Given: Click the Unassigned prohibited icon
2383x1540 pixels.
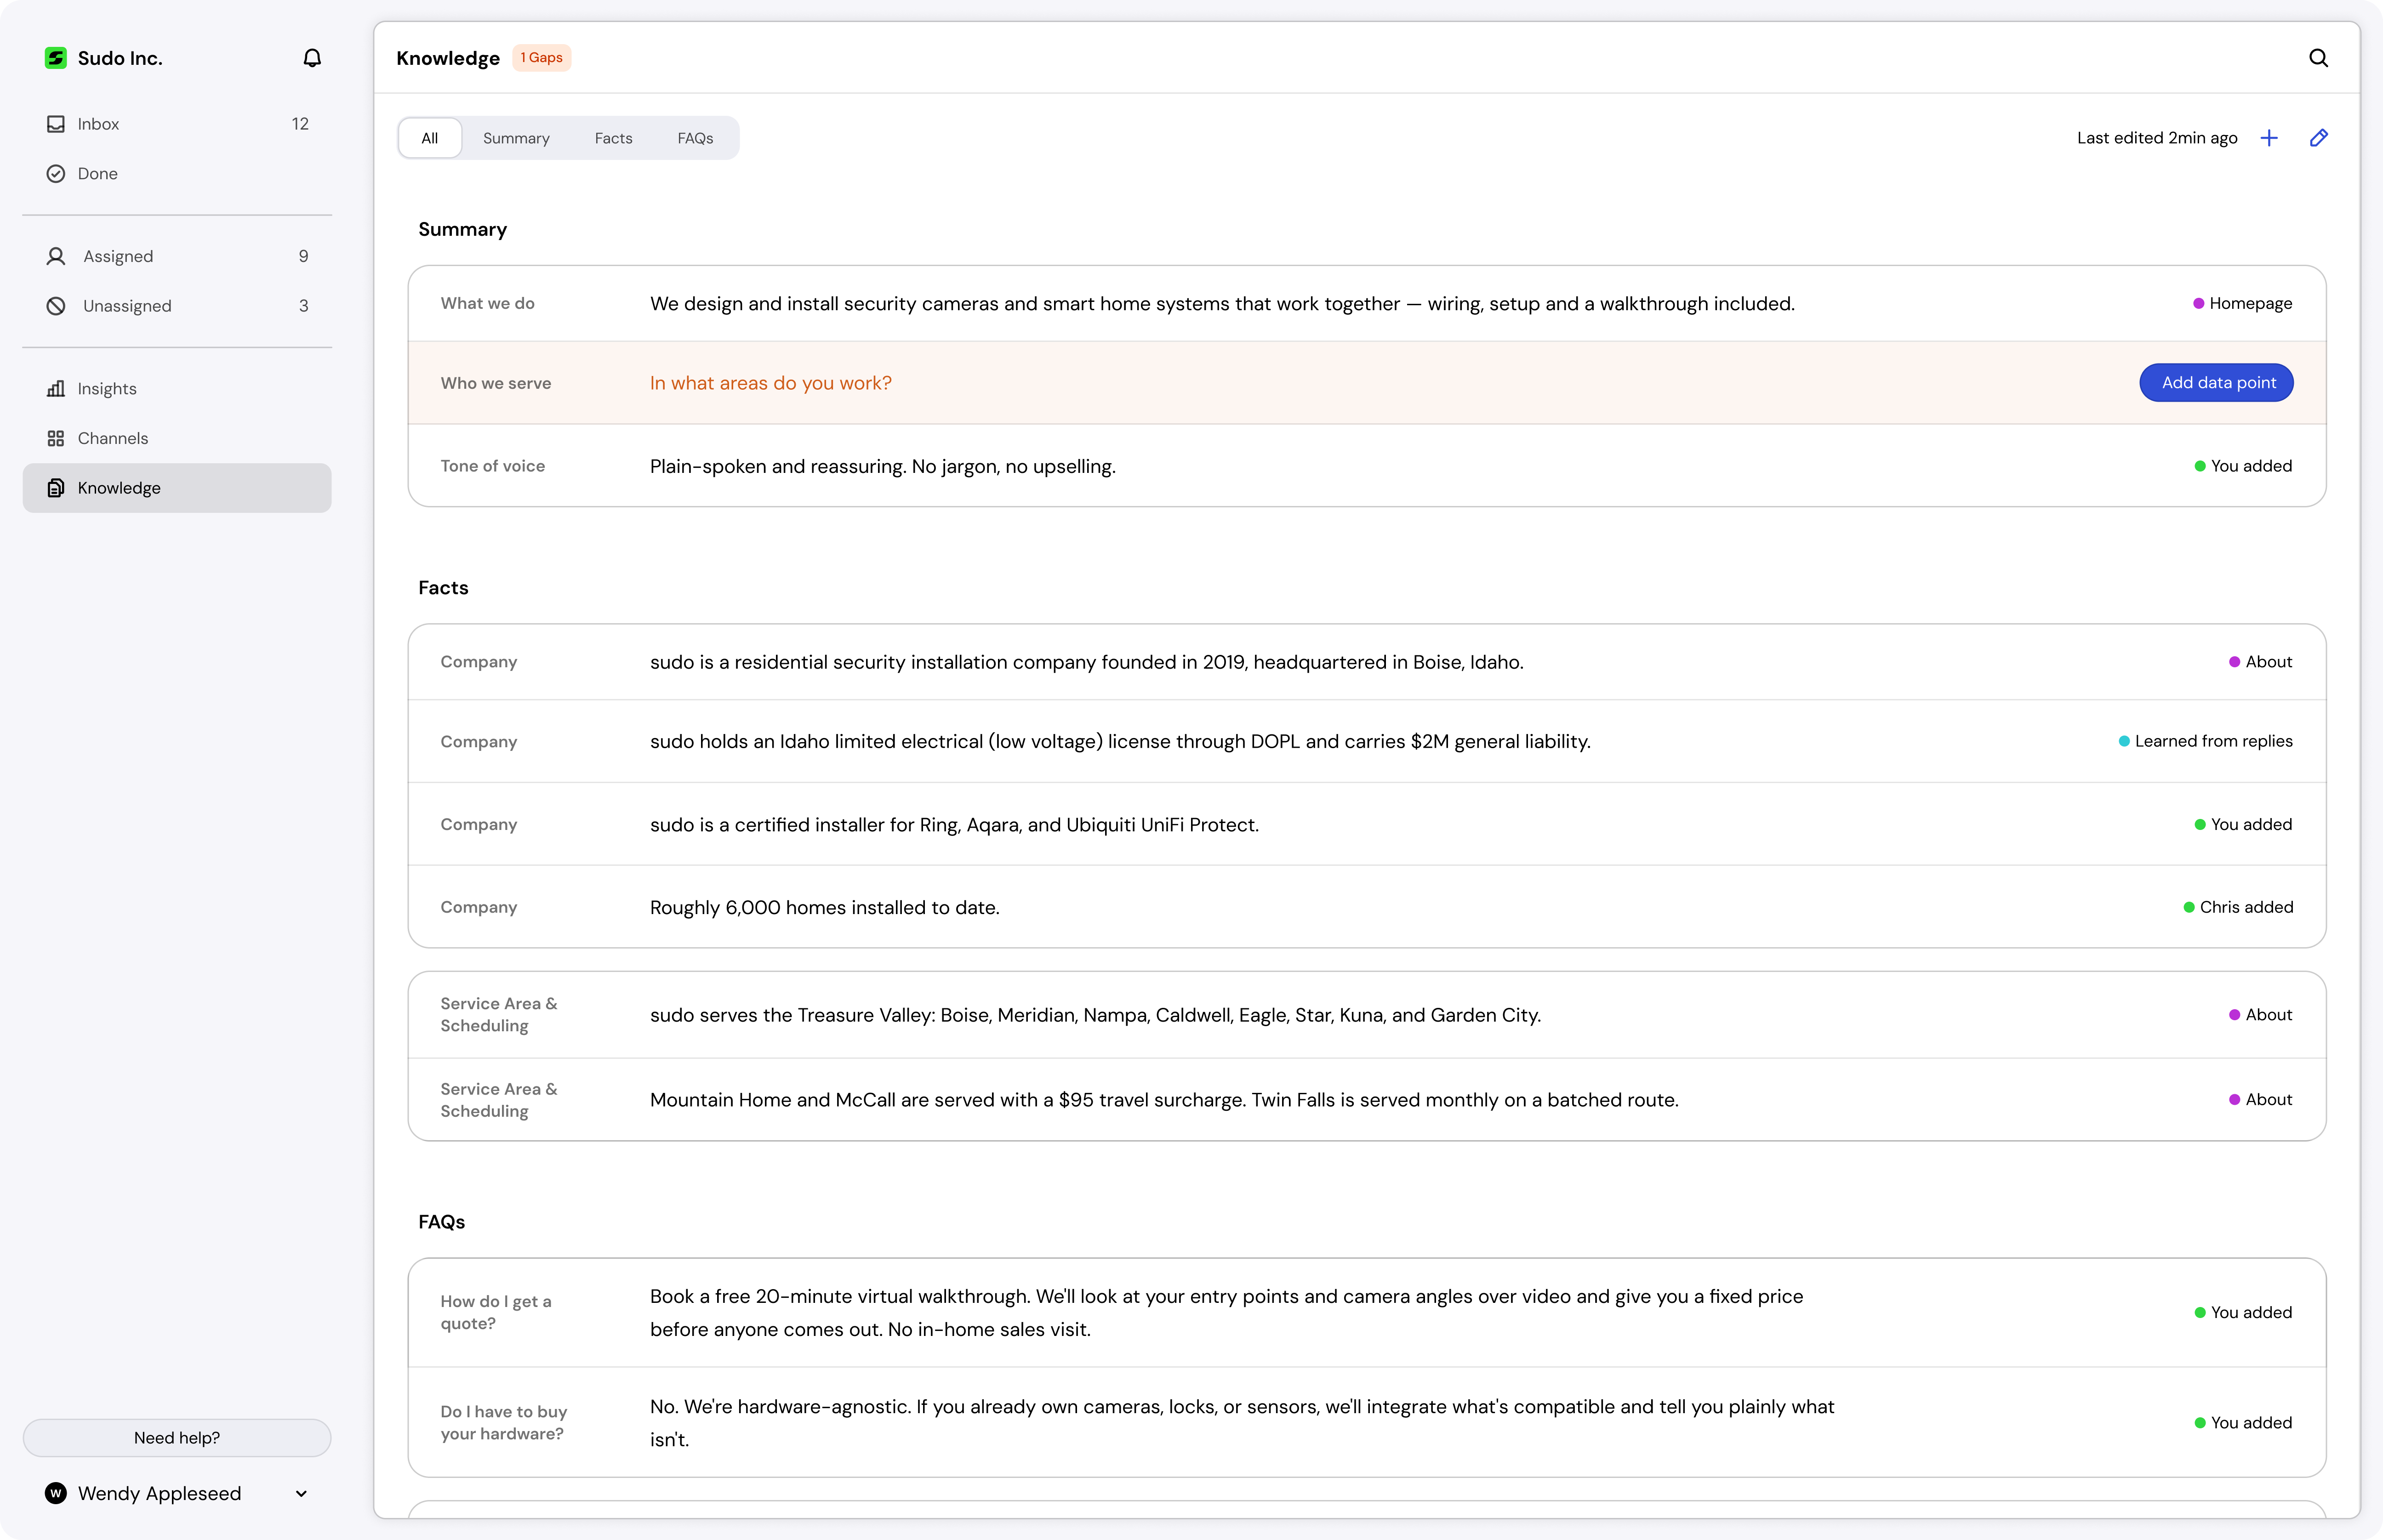Looking at the screenshot, I should click(x=56, y=306).
